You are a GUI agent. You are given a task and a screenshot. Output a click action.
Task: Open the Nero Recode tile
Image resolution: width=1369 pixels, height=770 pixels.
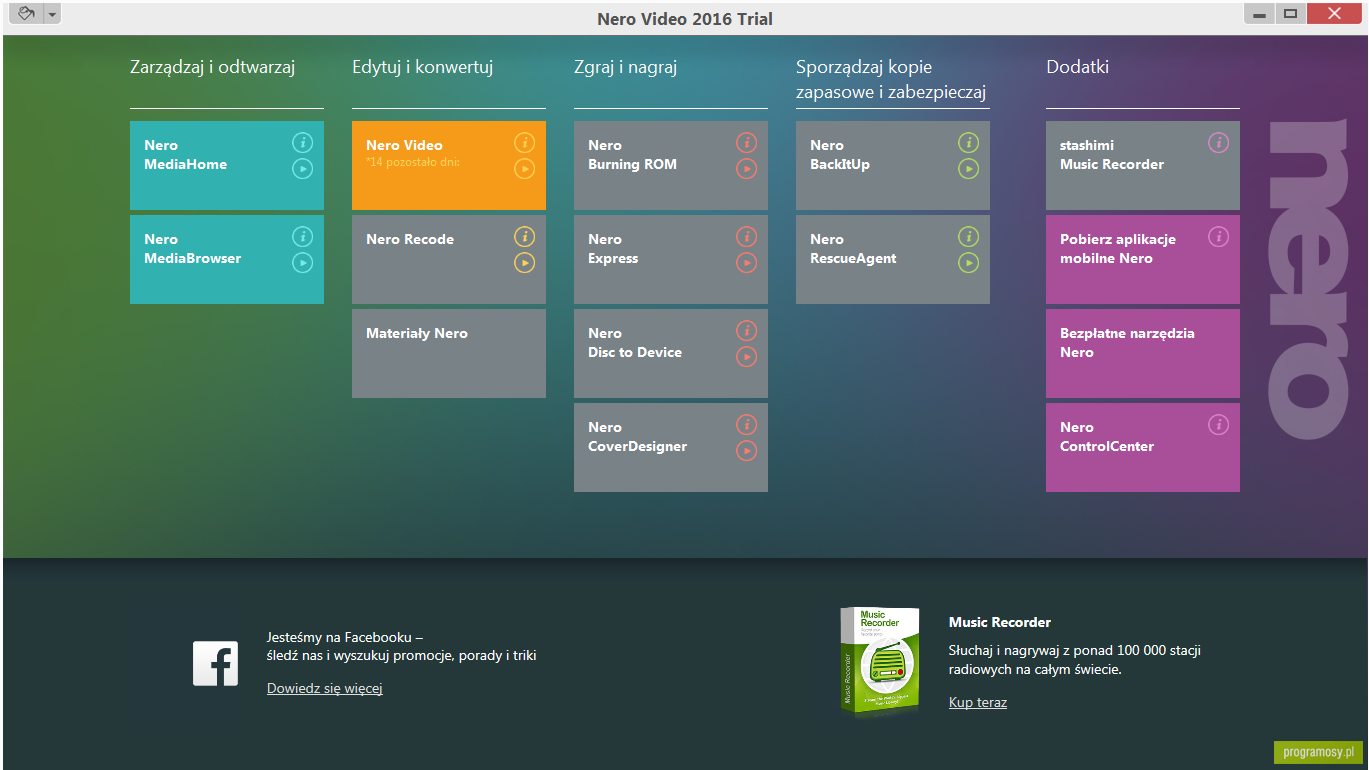449,259
